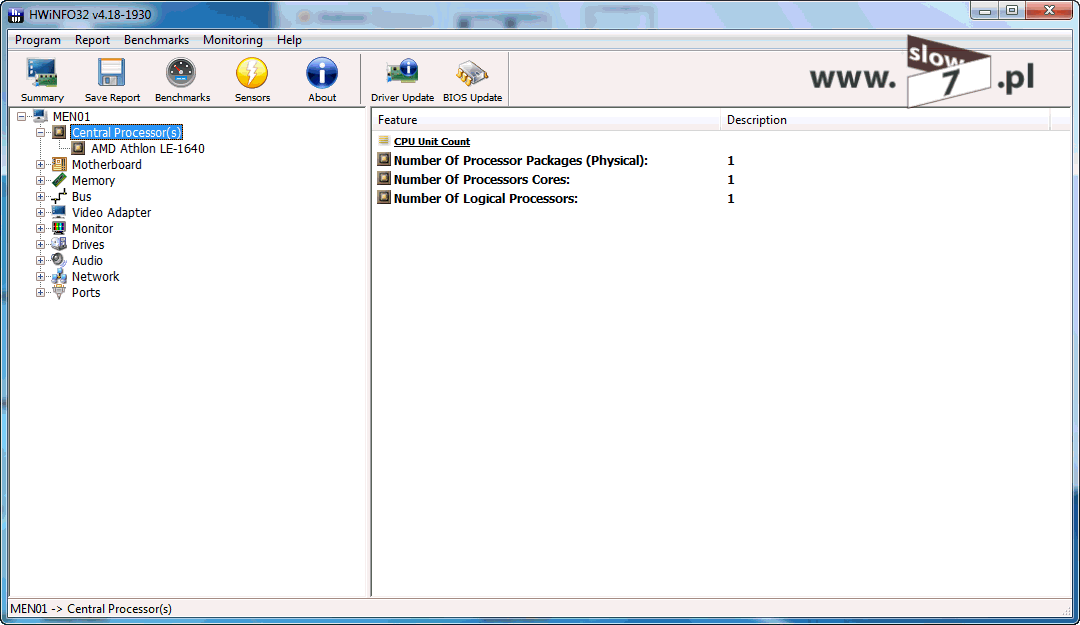
Task: Expand the Drives branch
Action: (x=41, y=245)
